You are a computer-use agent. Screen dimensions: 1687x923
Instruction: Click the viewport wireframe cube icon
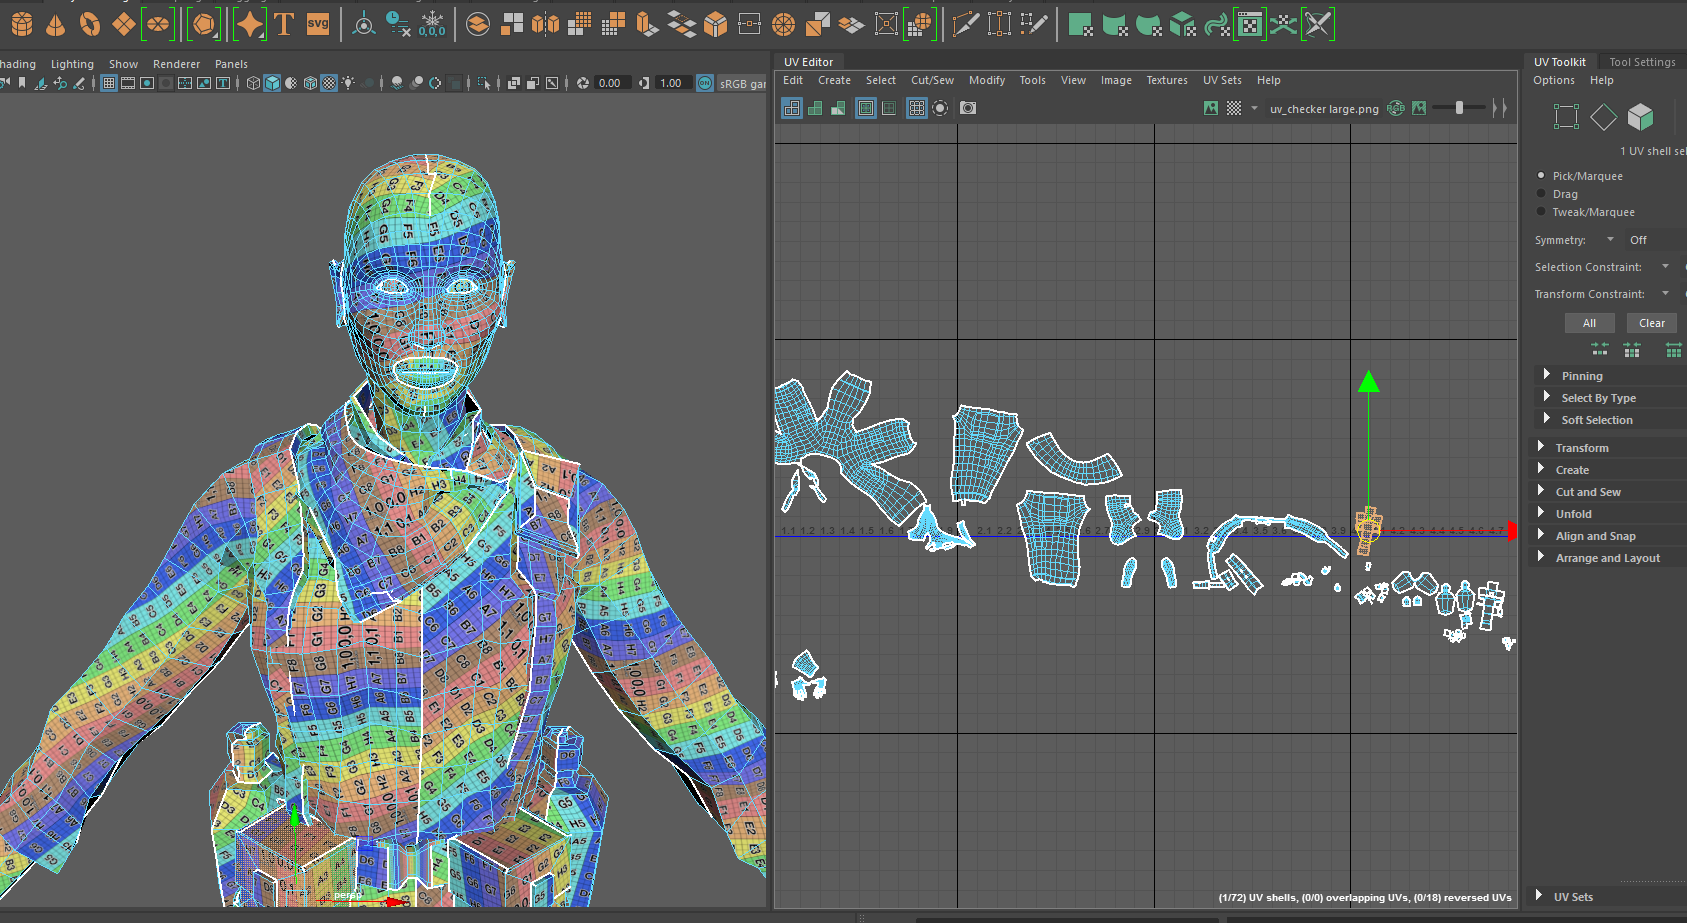click(x=253, y=83)
